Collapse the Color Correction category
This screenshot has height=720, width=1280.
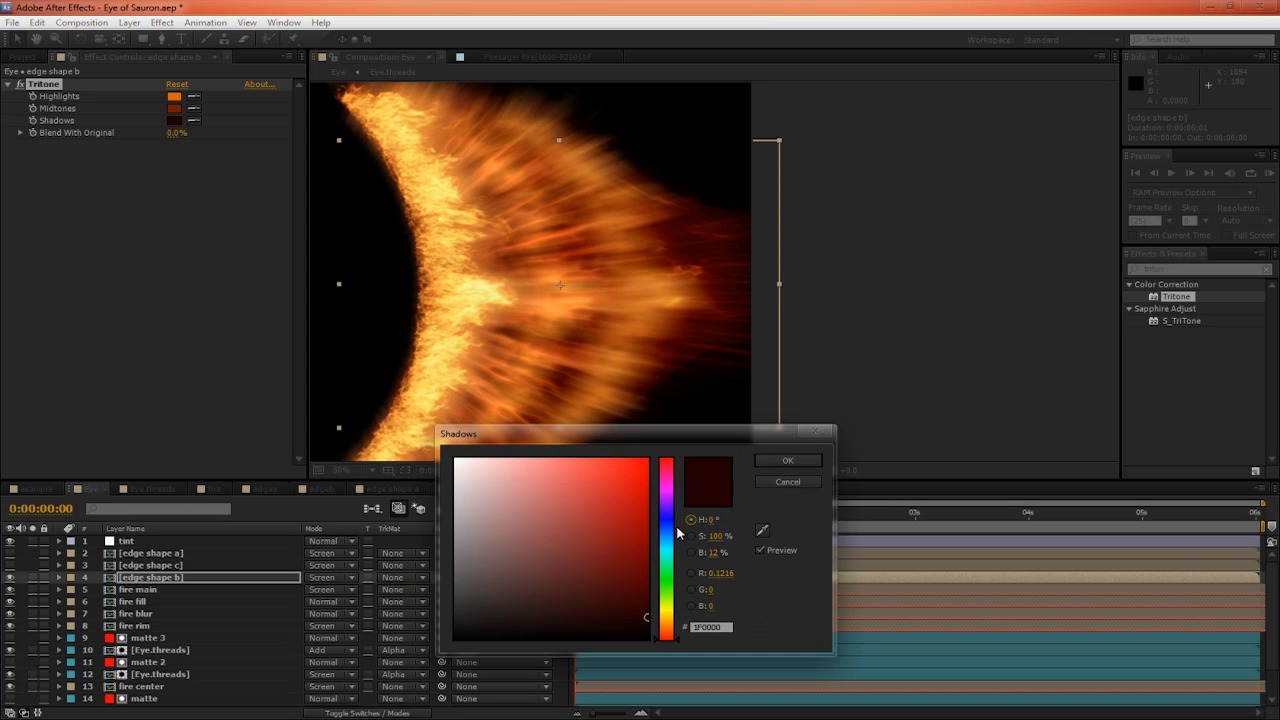1129,285
